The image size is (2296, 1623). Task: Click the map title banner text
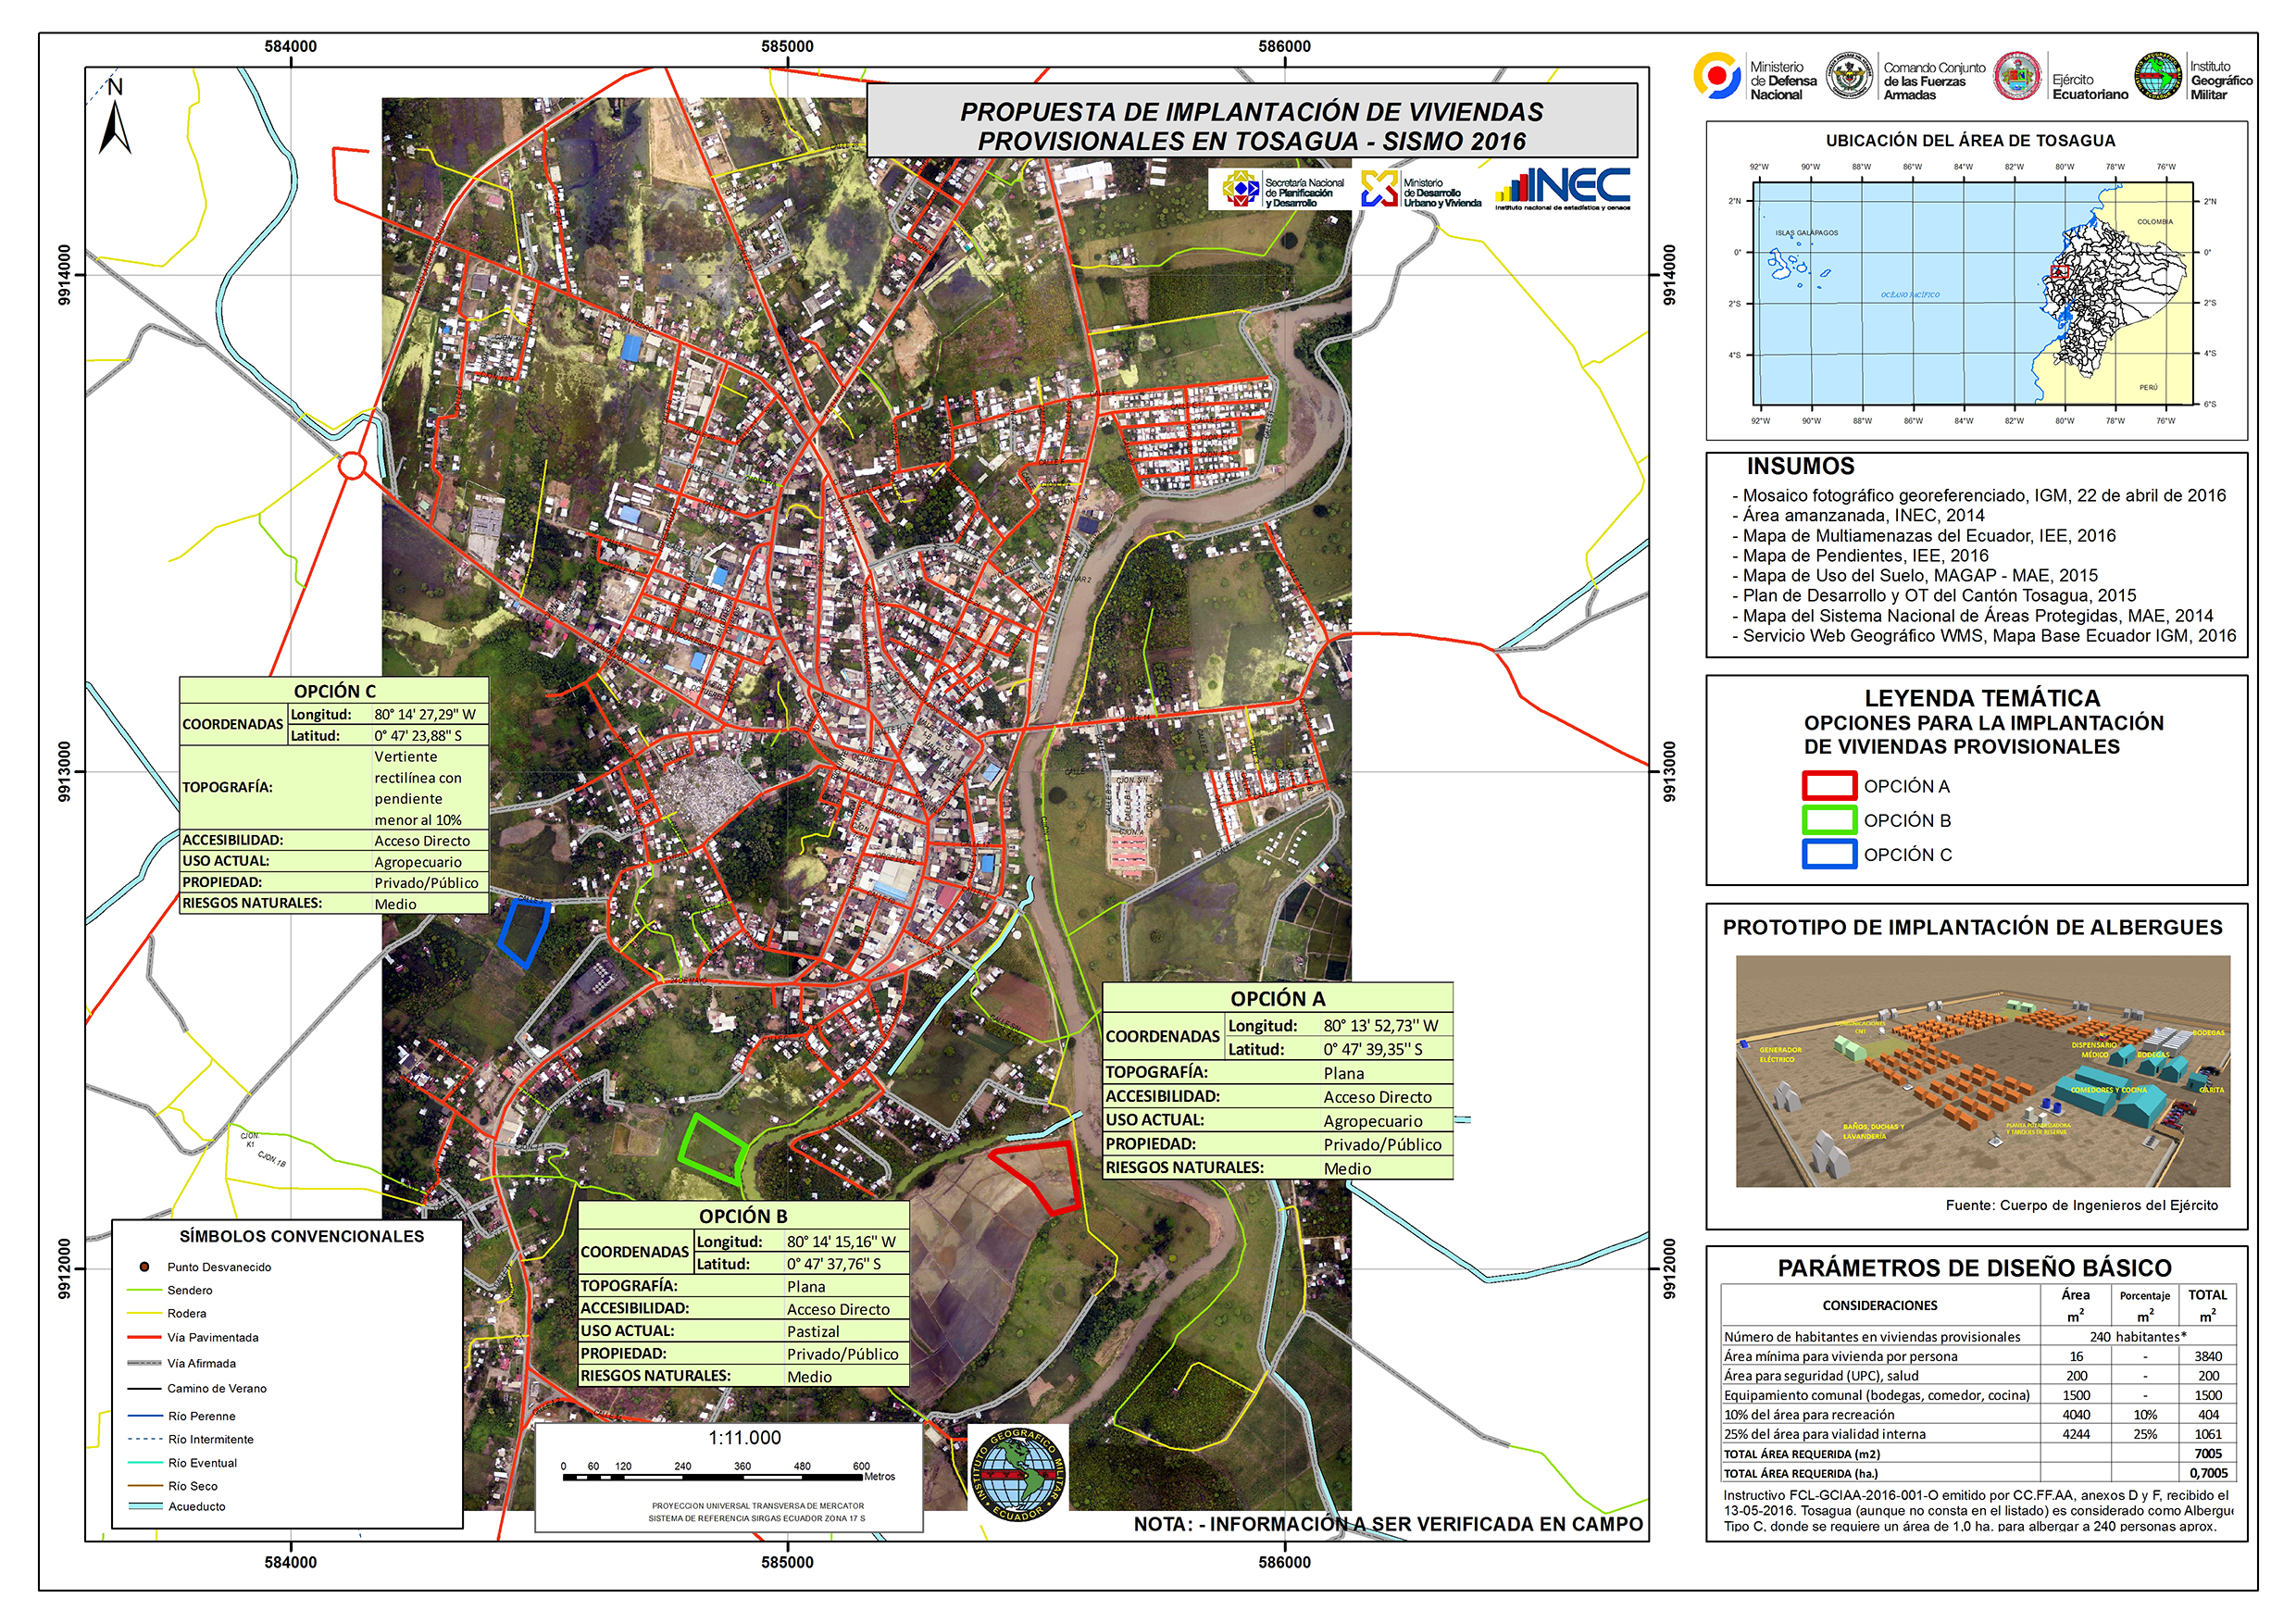pos(1251,125)
